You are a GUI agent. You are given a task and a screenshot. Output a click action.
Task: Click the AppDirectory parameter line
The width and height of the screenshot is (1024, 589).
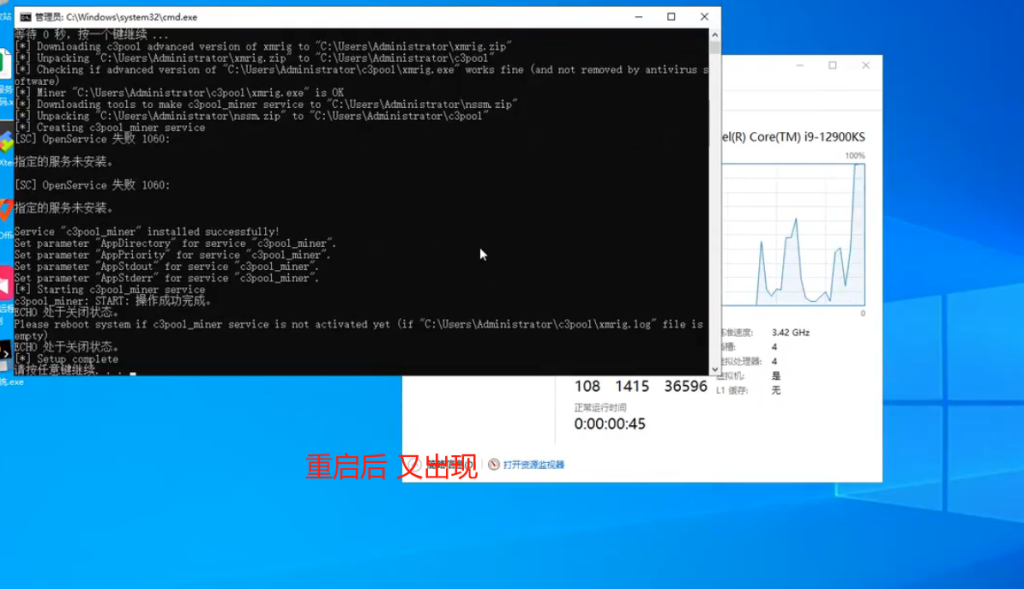pyautogui.click(x=175, y=244)
